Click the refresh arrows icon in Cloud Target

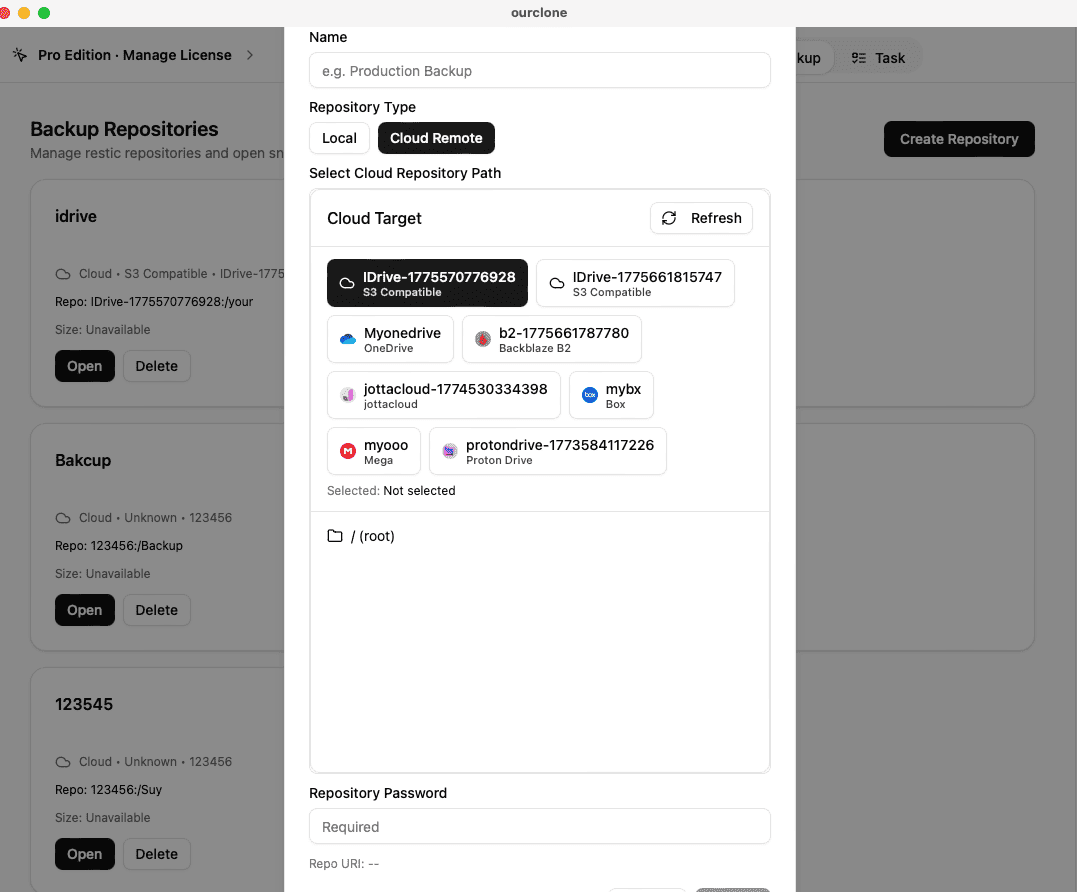(668, 218)
